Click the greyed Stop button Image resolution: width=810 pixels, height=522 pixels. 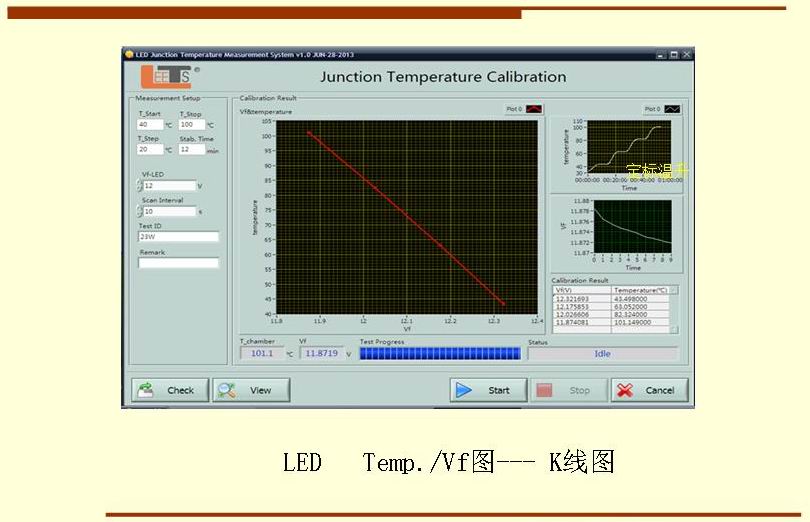click(569, 390)
